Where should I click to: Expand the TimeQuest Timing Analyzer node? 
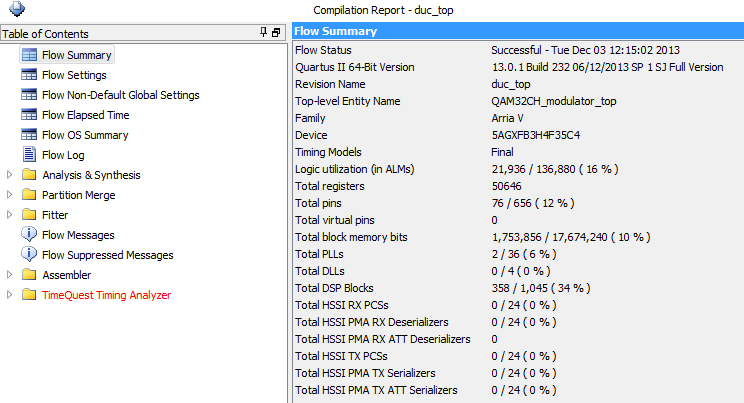9,295
